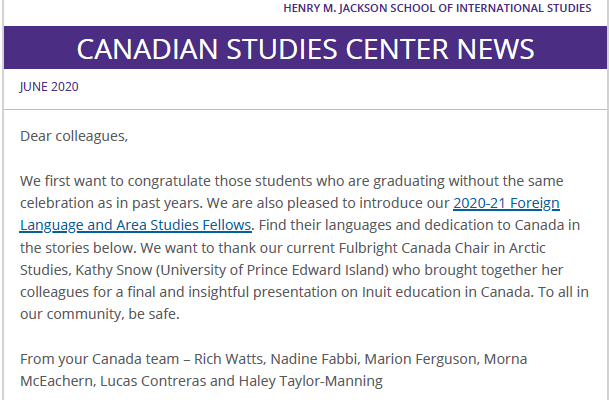Click the phrase Inuit education in Canada
The height and width of the screenshot is (400, 609).
click(446, 292)
